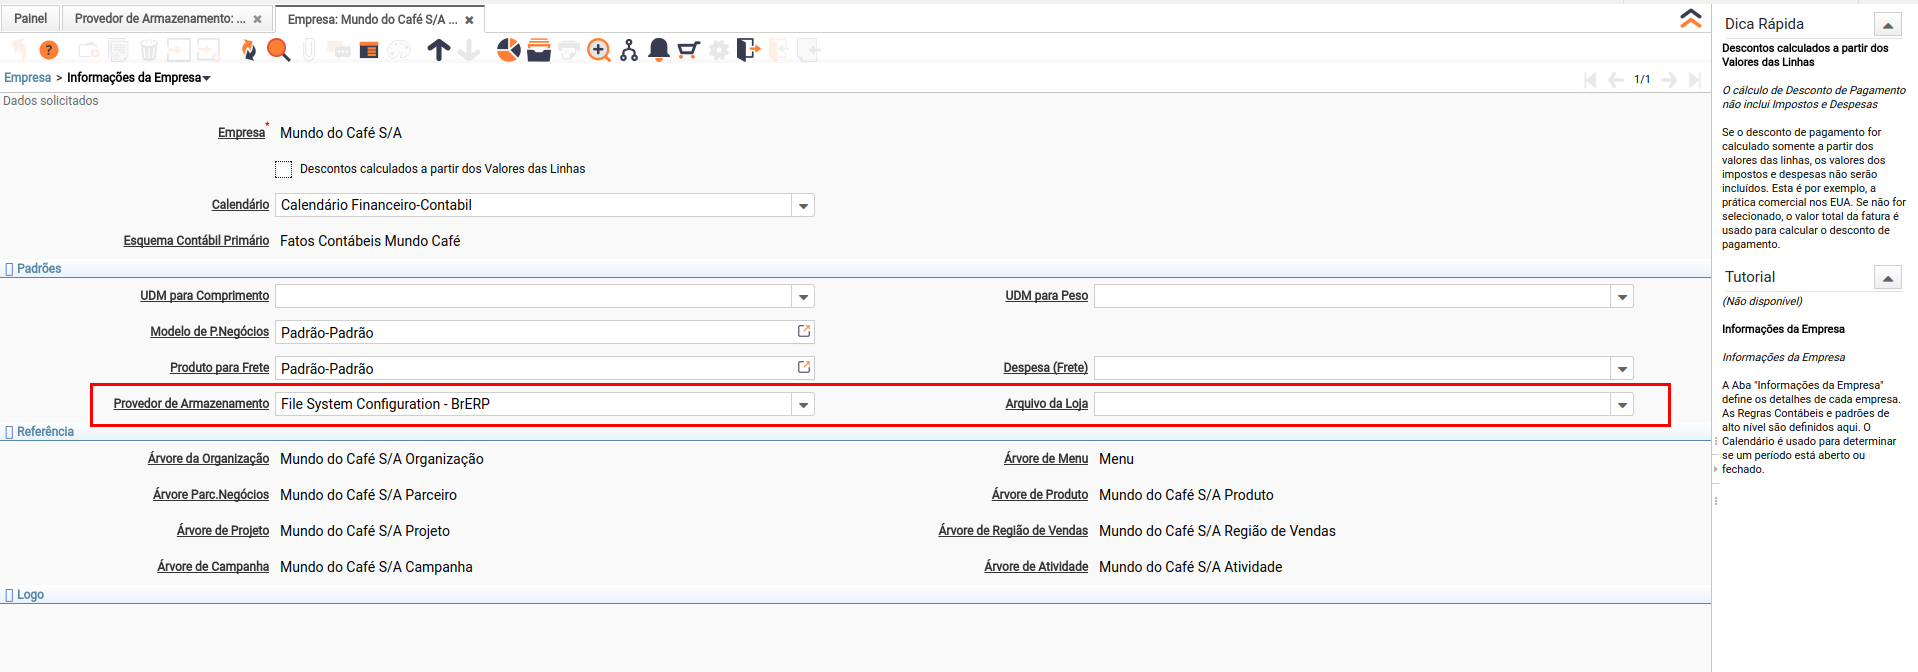Click into Arquivo da Loja input field
This screenshot has height=672, width=1918.
(x=1352, y=404)
